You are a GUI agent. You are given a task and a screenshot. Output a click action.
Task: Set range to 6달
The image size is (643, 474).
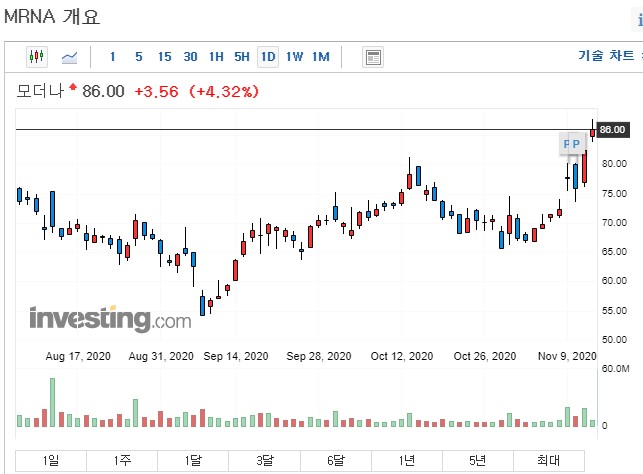(x=336, y=460)
